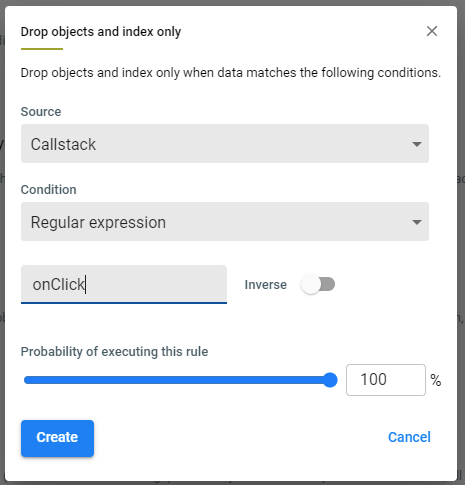Screen dimensions: 465x485
Task: Click the Probability of executing this rule label
Action: pyautogui.click(x=114, y=352)
